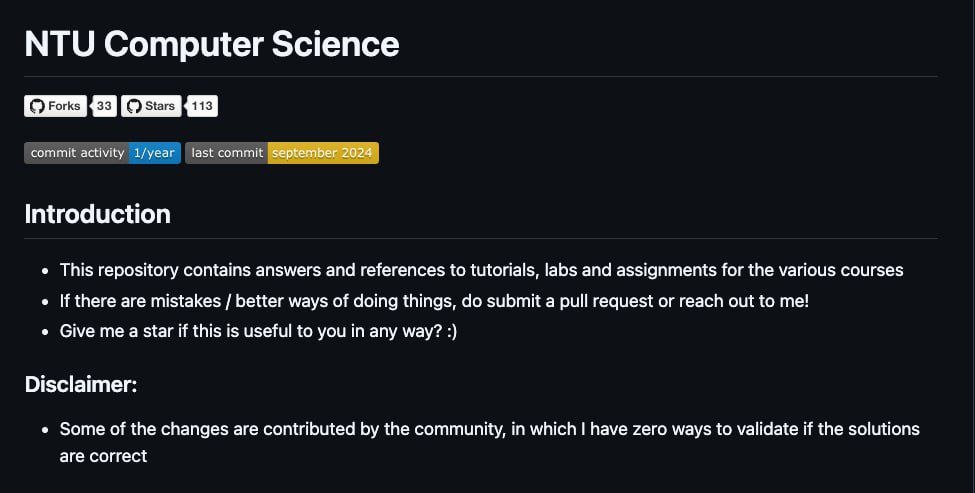975x493 pixels.
Task: Click the stars count 113
Action: click(x=202, y=106)
